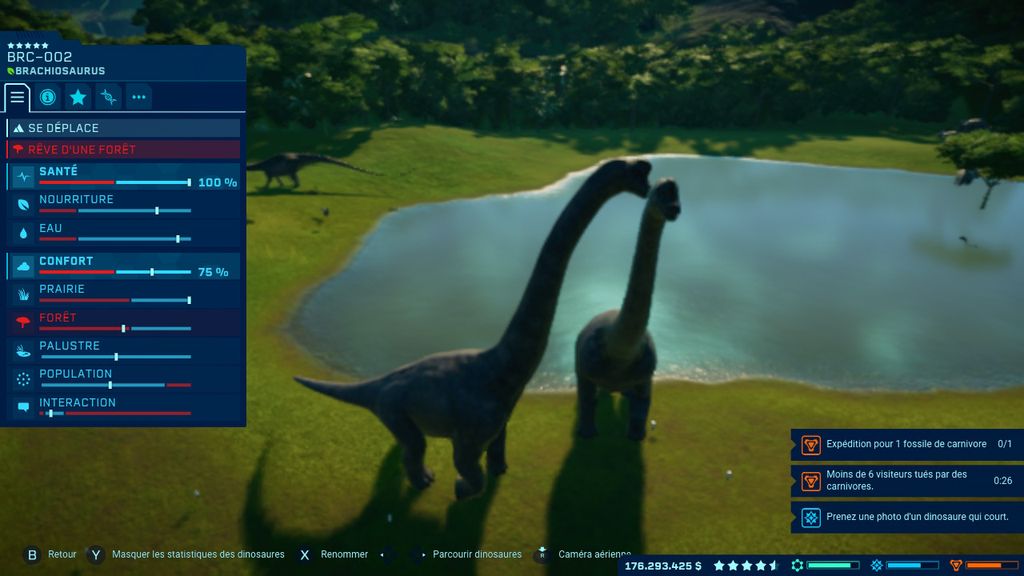Click the 75 % comfort value
The width and height of the screenshot is (1024, 576).
pyautogui.click(x=214, y=272)
